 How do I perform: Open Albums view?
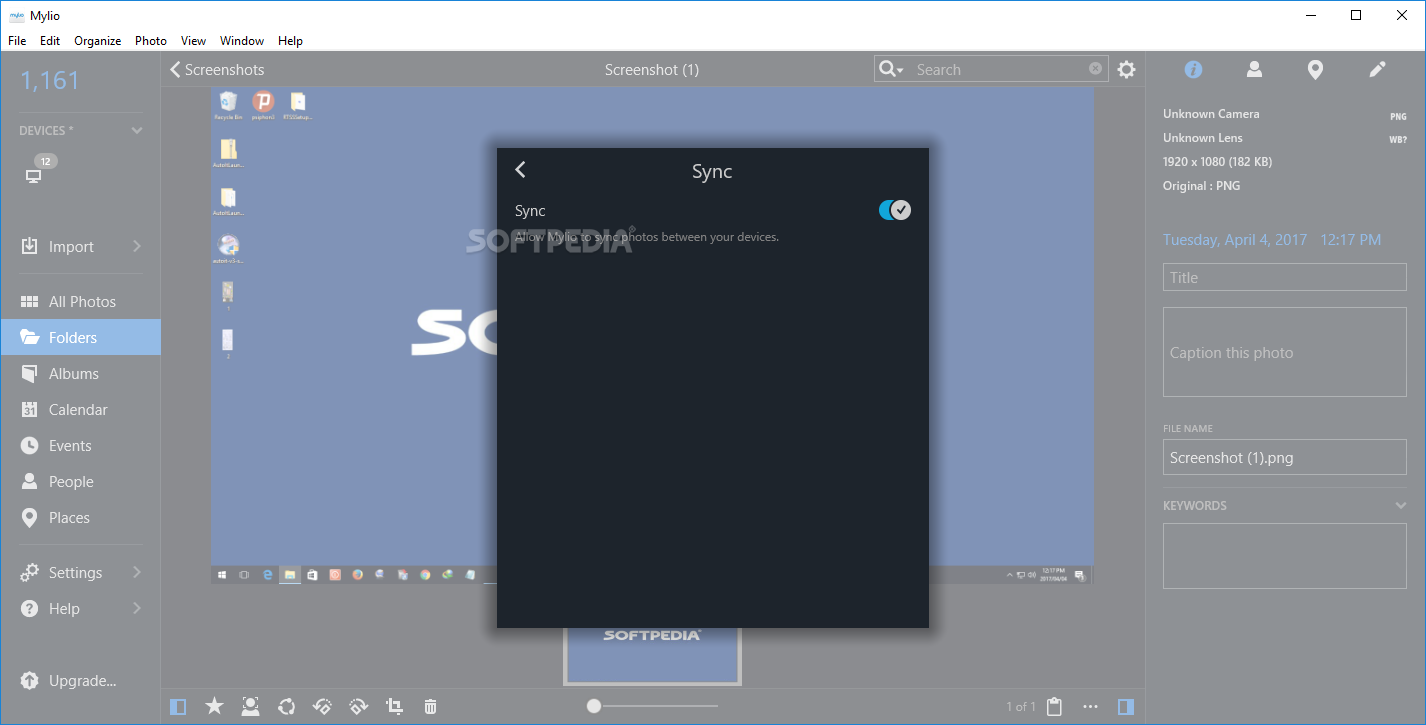pos(80,373)
